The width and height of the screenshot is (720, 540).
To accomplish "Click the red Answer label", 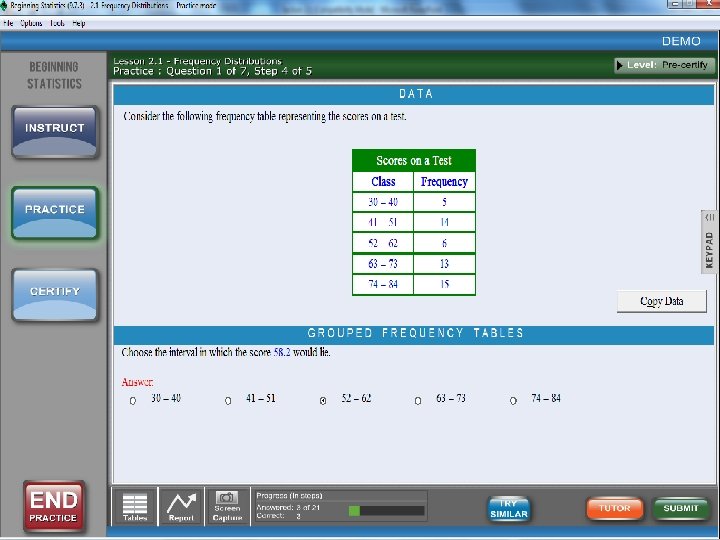I will (x=137, y=382).
